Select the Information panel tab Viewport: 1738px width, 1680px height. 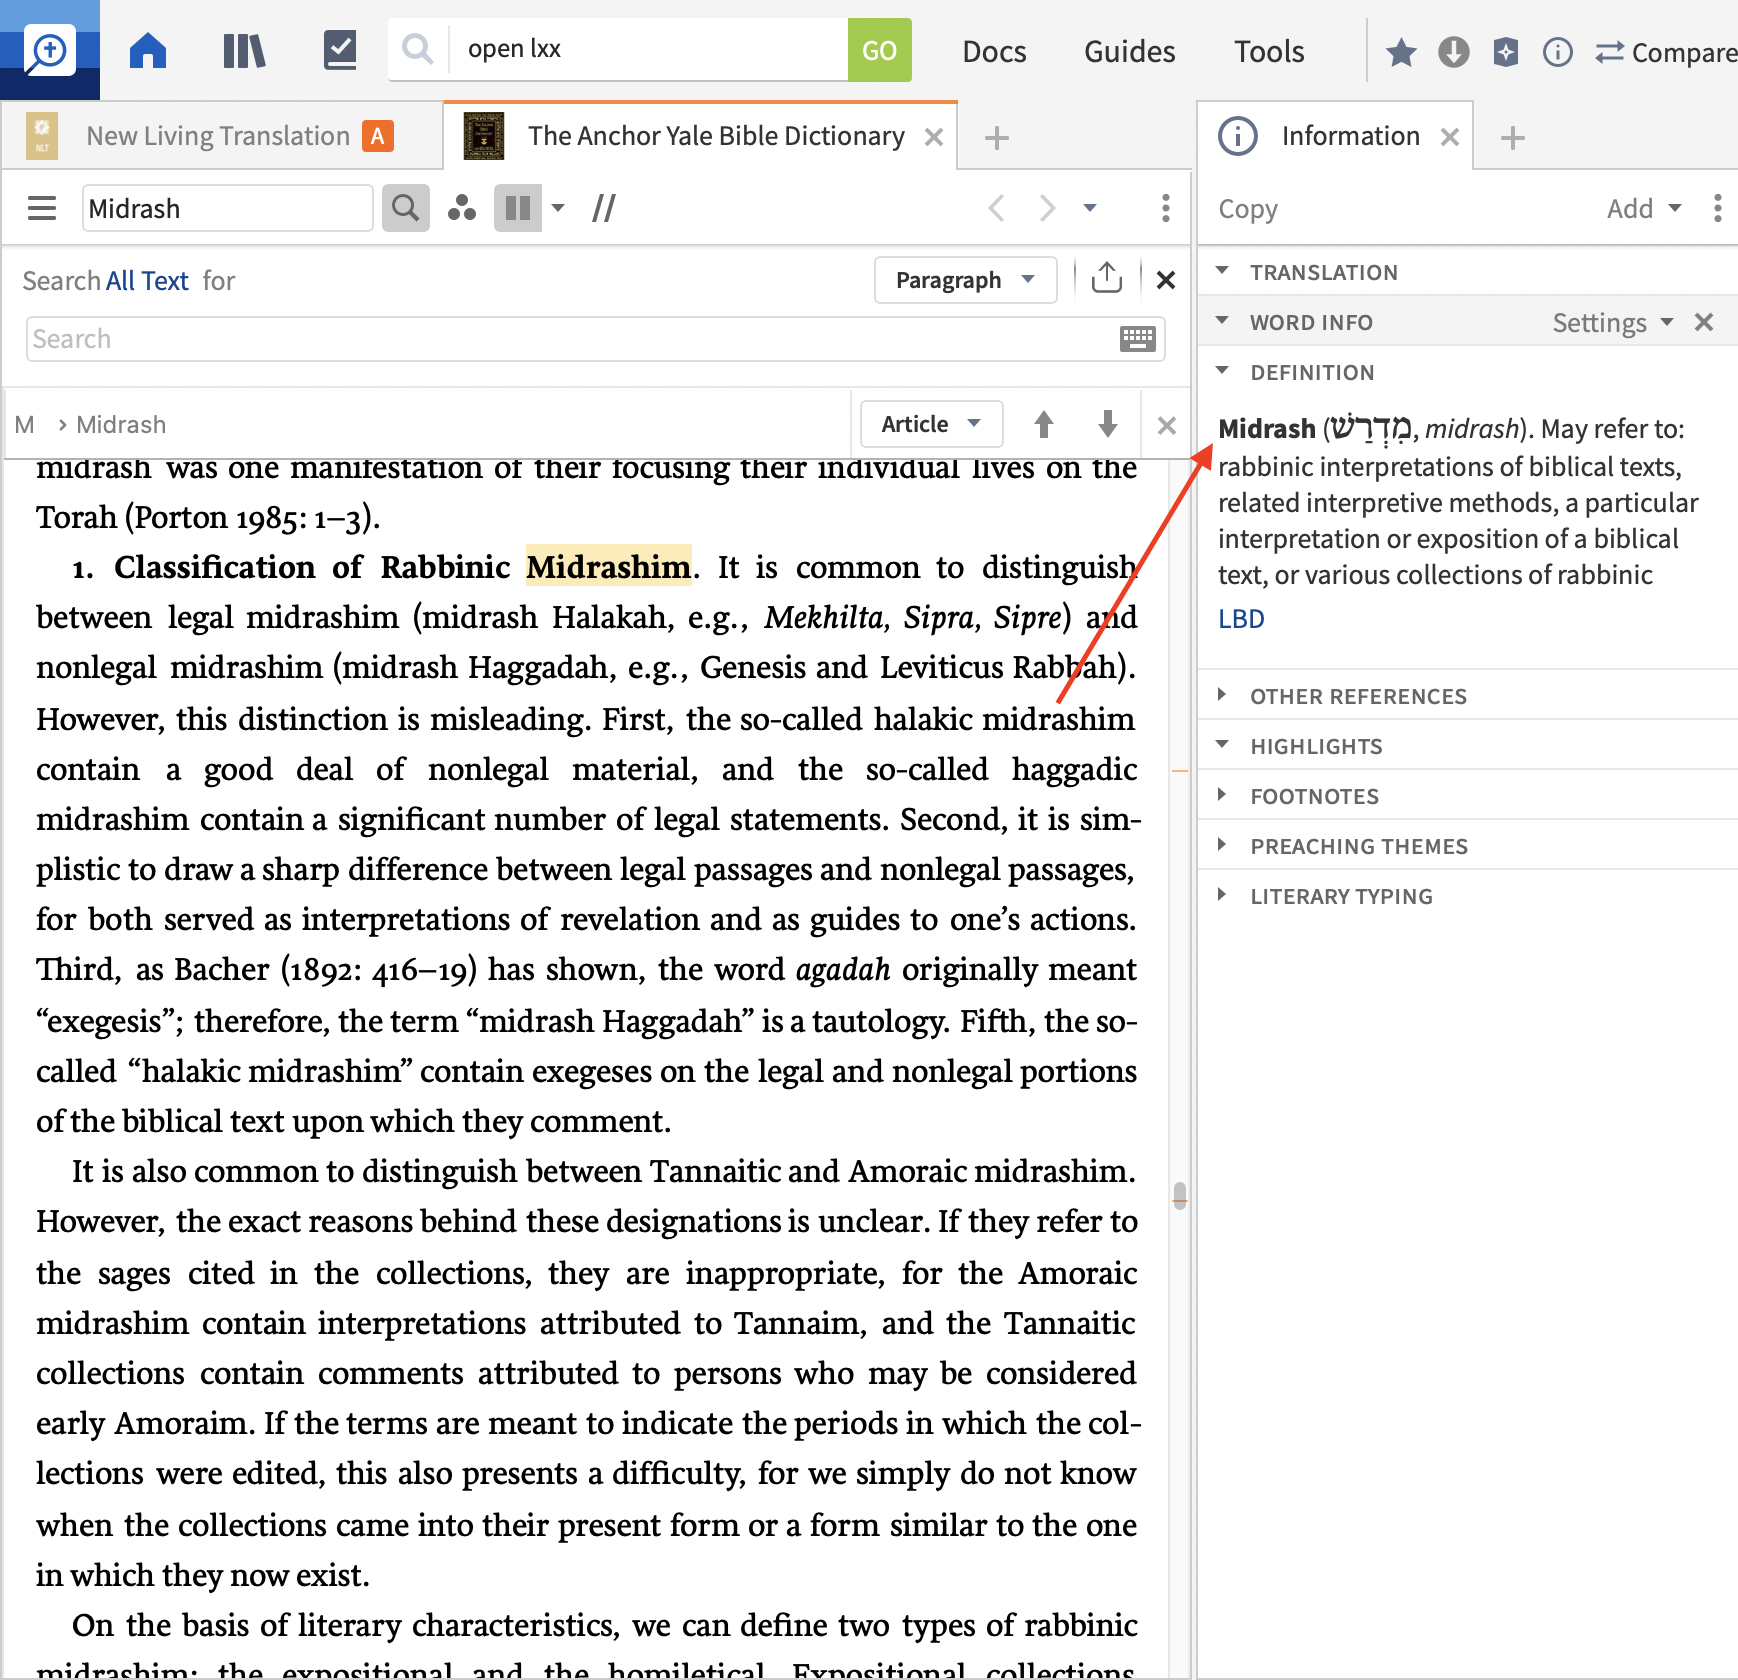point(1335,136)
